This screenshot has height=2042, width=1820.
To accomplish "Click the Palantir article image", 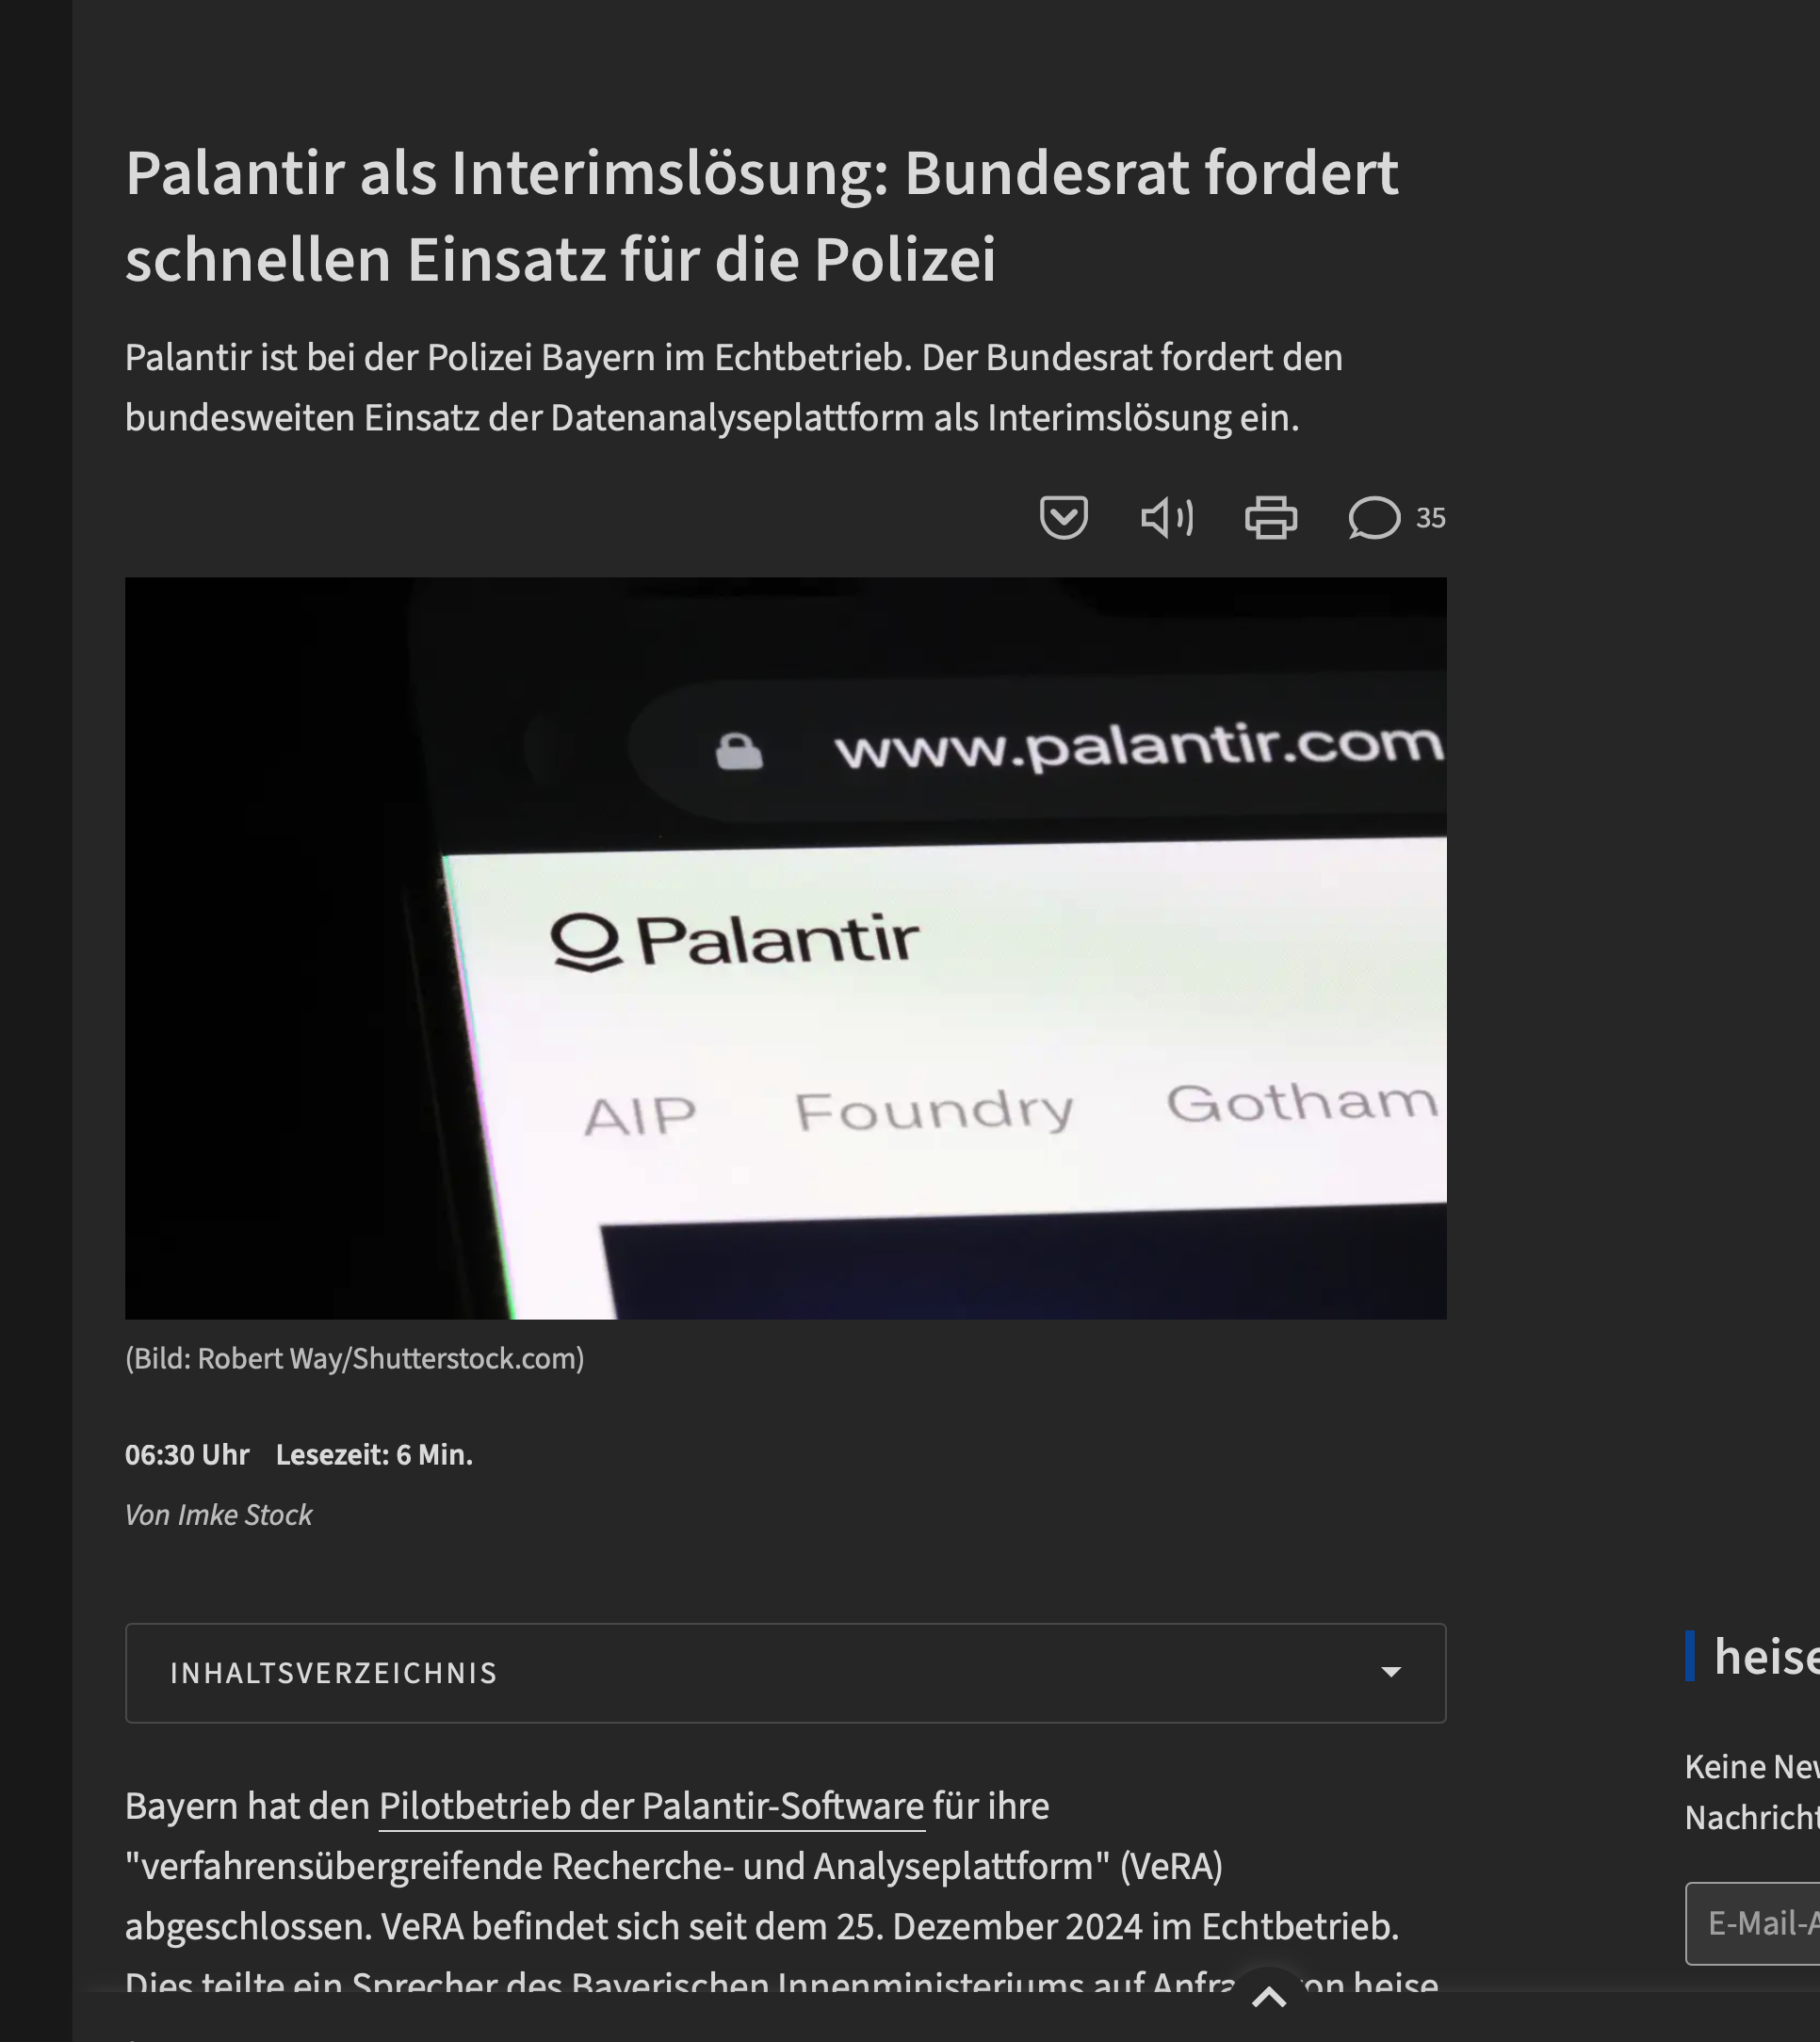I will pyautogui.click(x=785, y=948).
